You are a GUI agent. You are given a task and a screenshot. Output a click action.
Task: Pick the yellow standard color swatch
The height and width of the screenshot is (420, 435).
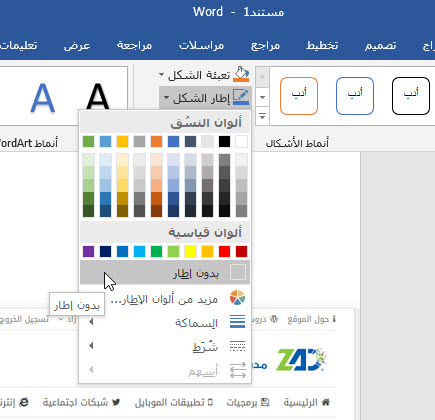[190, 252]
